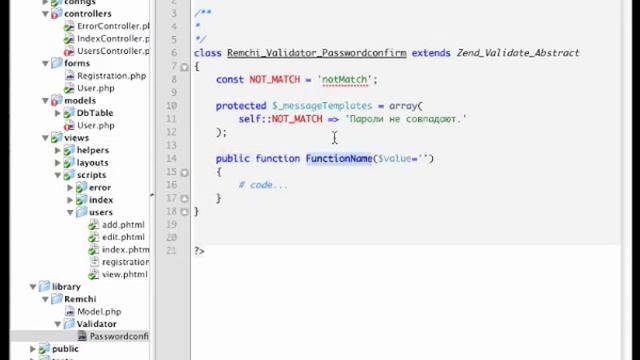This screenshot has width=640, height=360.
Task: Open ErrorController.php file icon
Action: (x=69, y=27)
